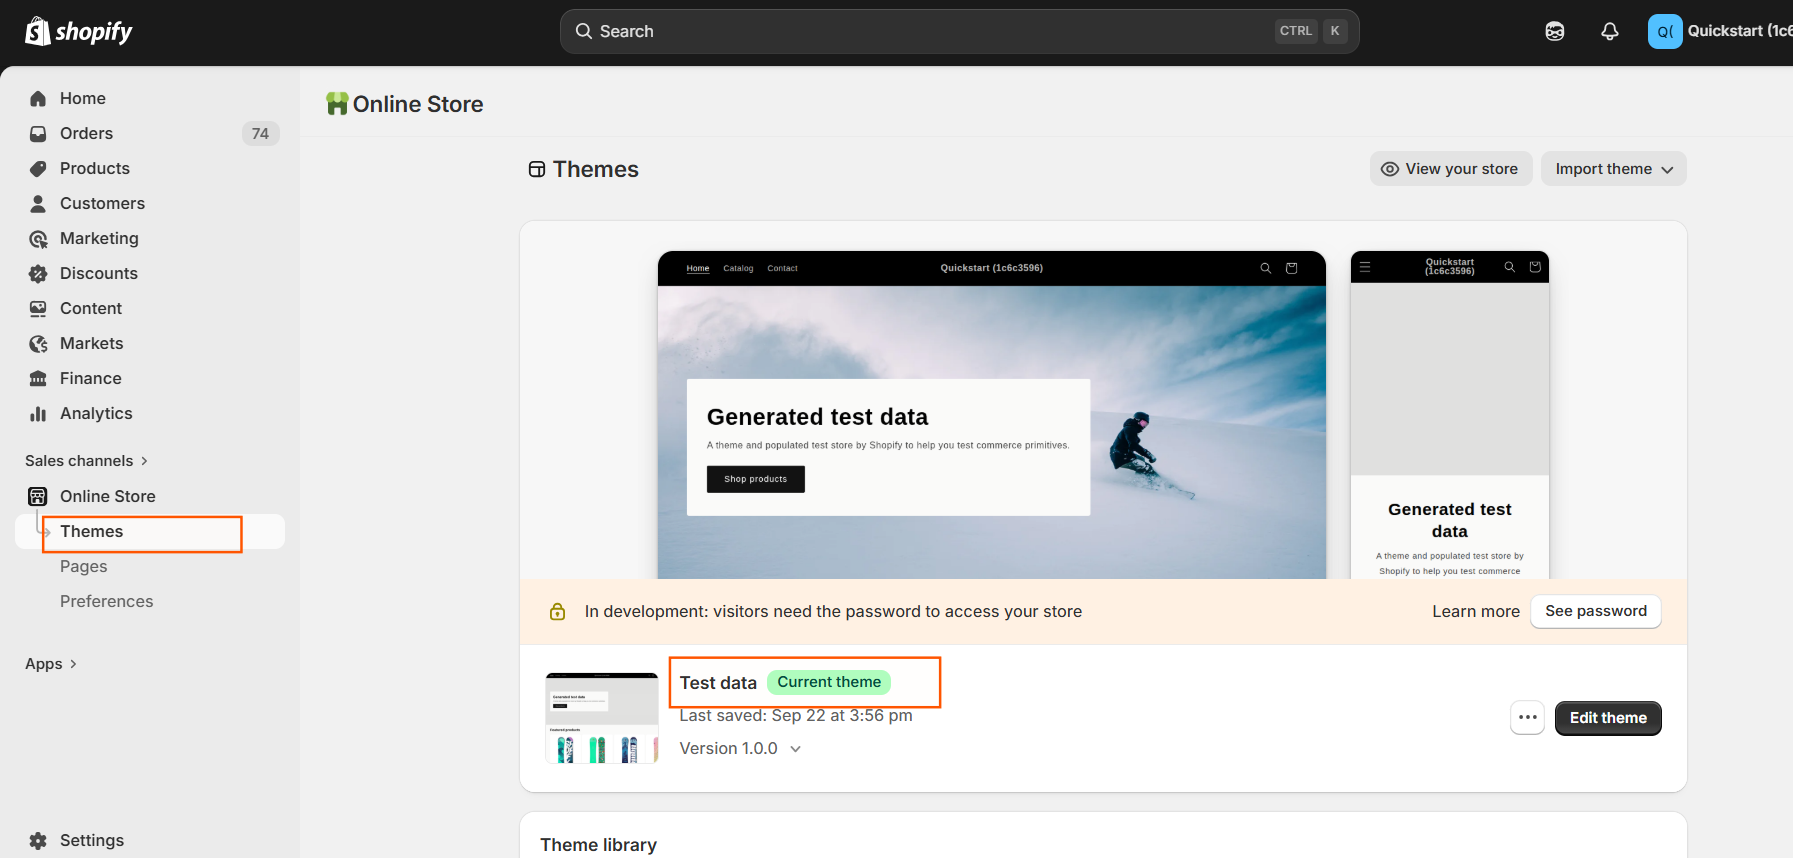Expand the Apps section
This screenshot has height=858, width=1793.
(x=51, y=664)
